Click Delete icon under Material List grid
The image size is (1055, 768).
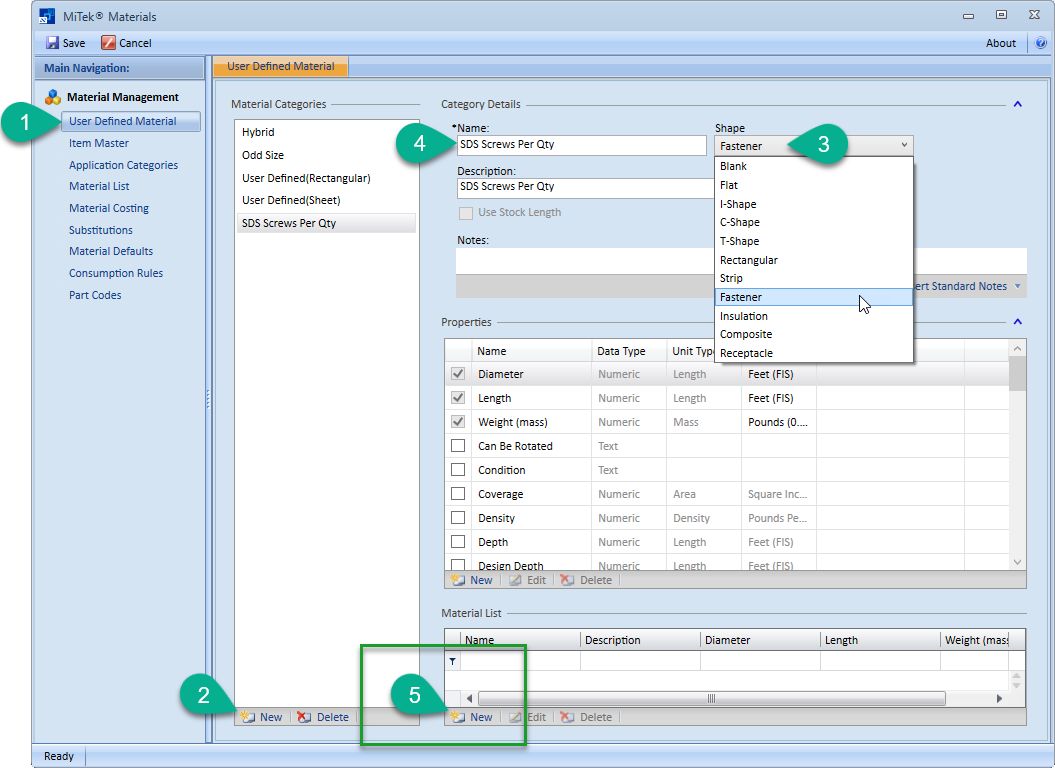[x=567, y=717]
